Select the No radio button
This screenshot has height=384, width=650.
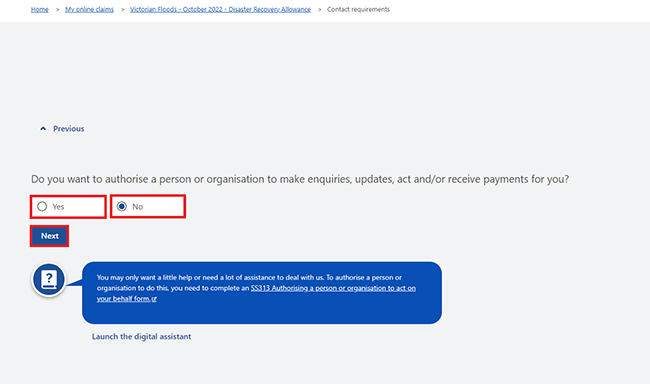[x=121, y=207]
